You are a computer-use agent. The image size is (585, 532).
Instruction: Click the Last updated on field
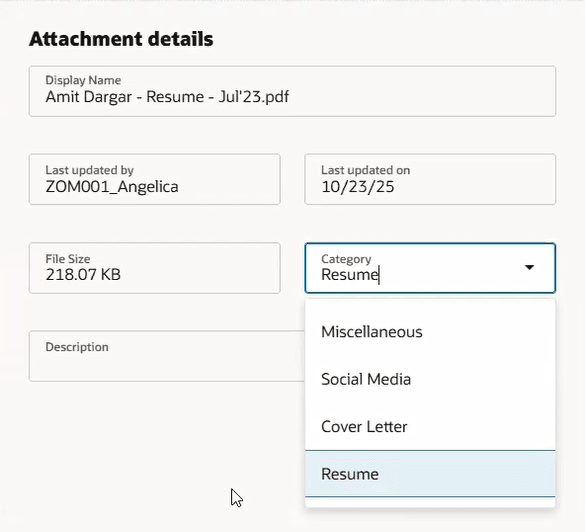pyautogui.click(x=430, y=179)
